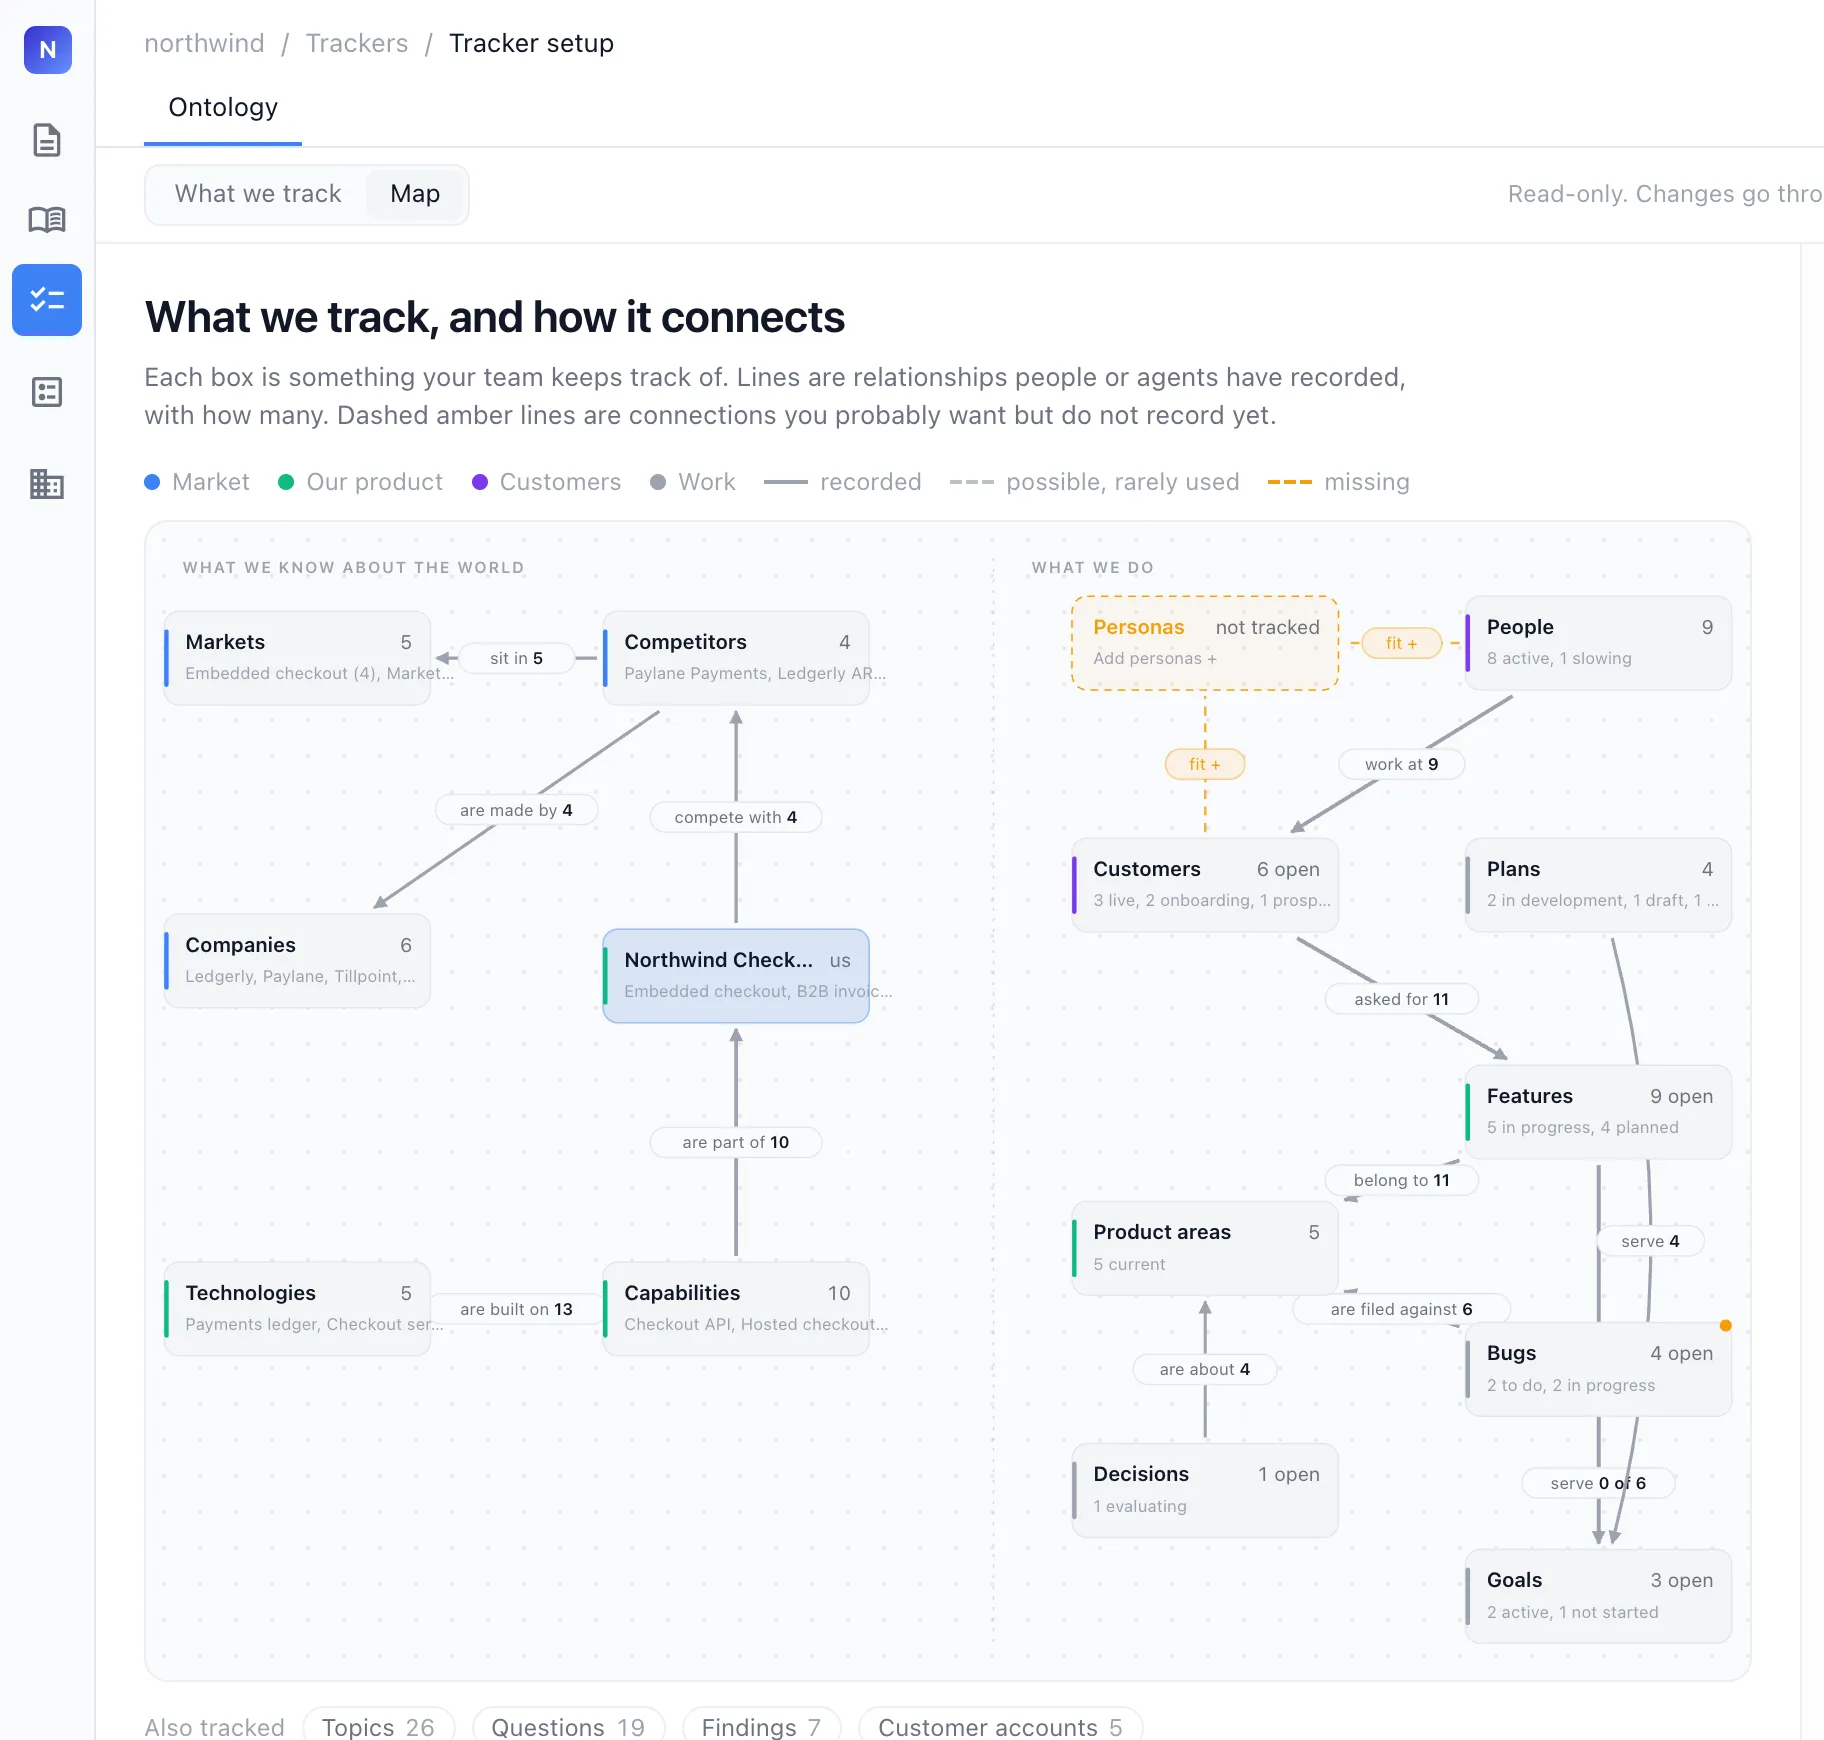Click Add personas + in Personas box
1824x1740 pixels.
click(1155, 659)
